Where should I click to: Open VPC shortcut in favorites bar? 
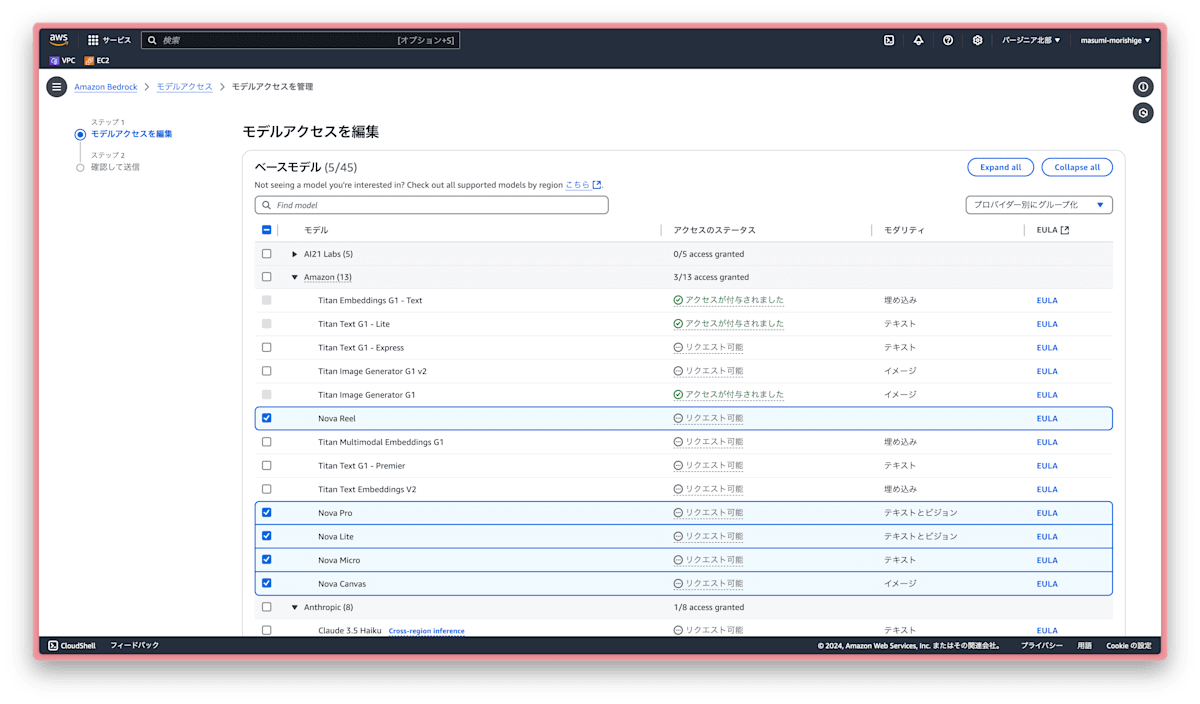(63, 60)
